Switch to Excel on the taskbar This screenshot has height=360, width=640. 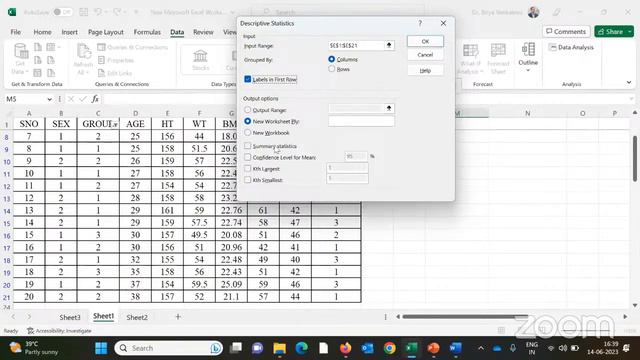tap(411, 348)
